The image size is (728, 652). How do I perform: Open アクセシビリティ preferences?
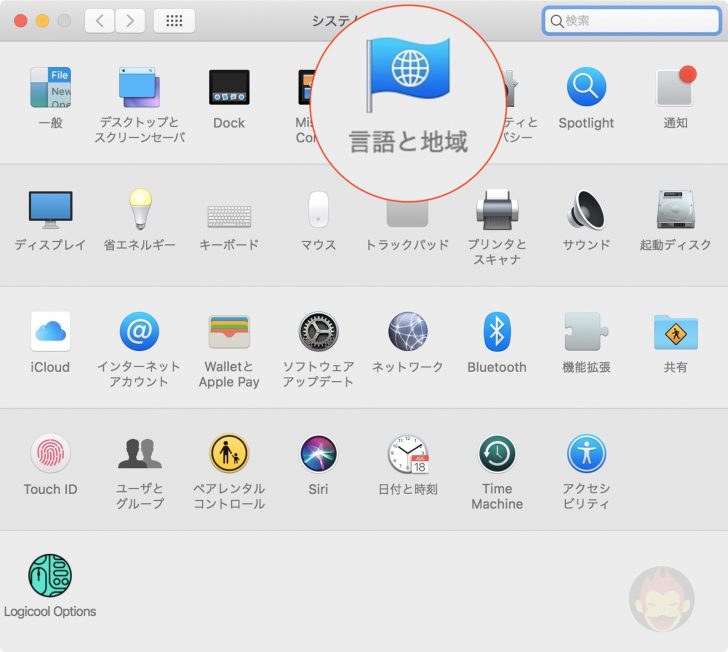[x=586, y=454]
